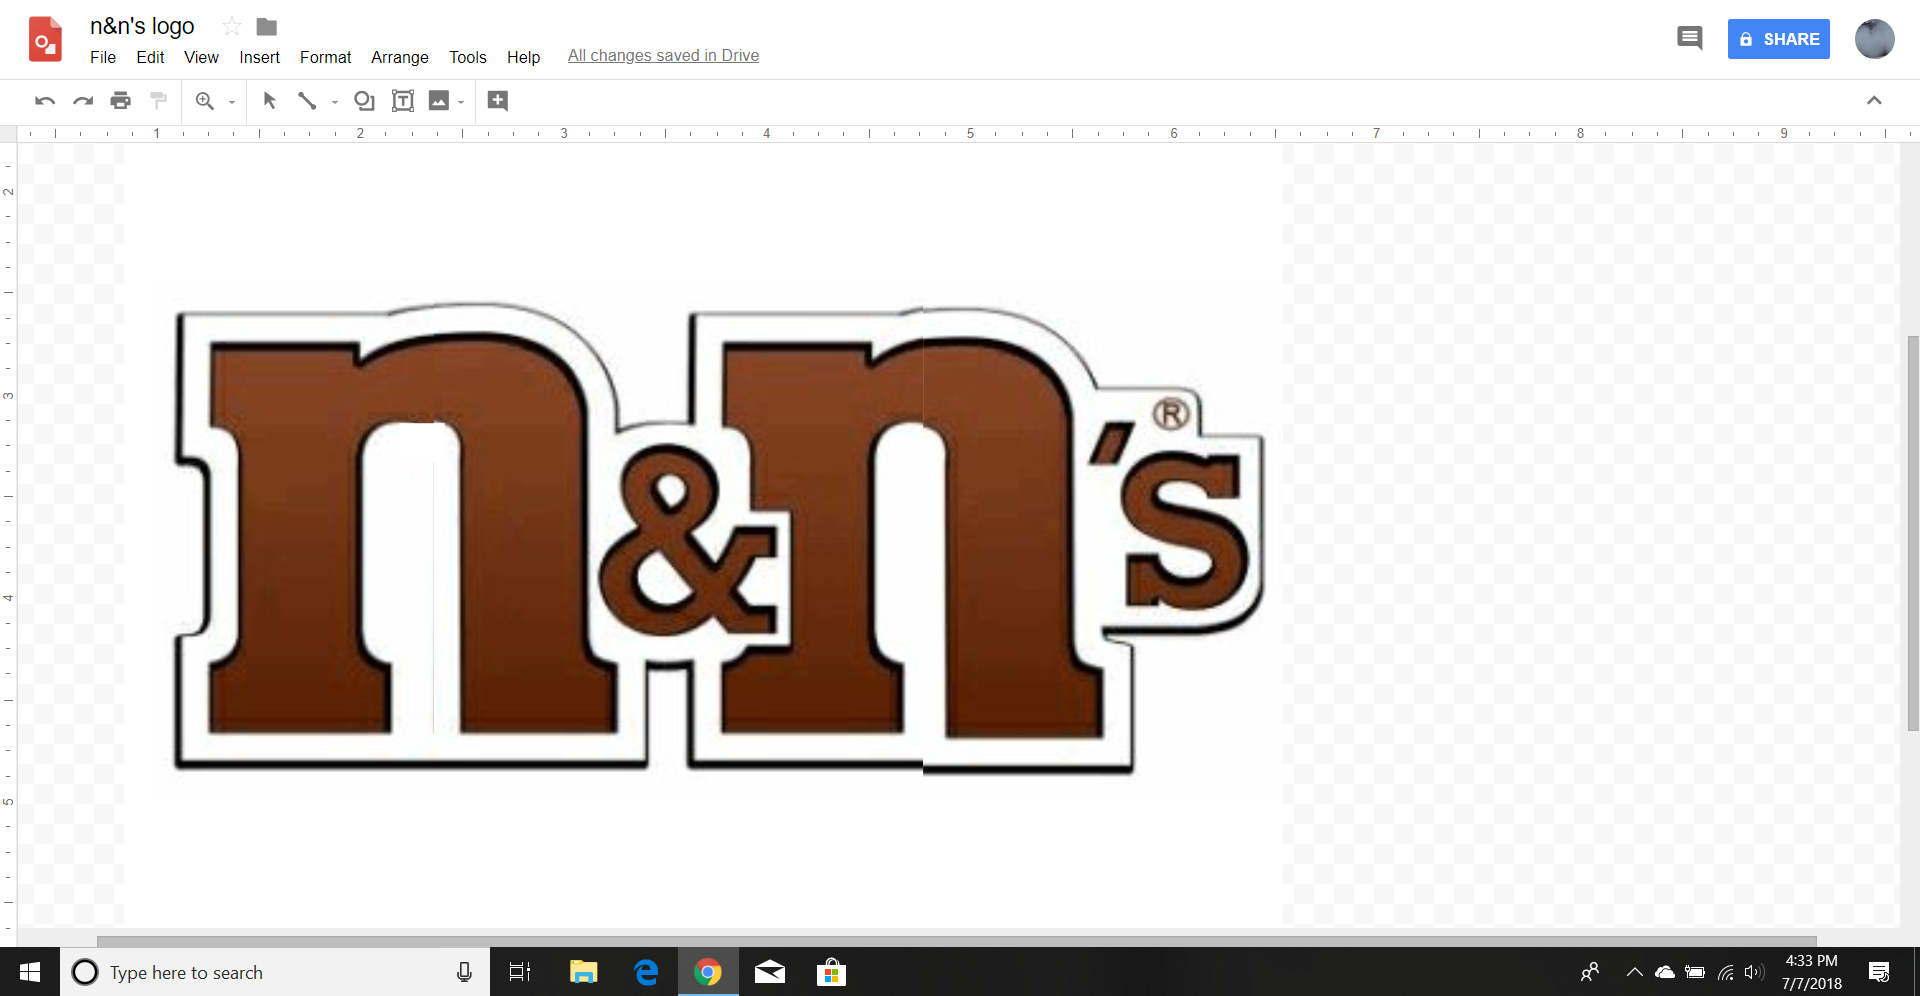Select the n&n's logo image on canvas
1920x996 pixels.
(x=718, y=540)
